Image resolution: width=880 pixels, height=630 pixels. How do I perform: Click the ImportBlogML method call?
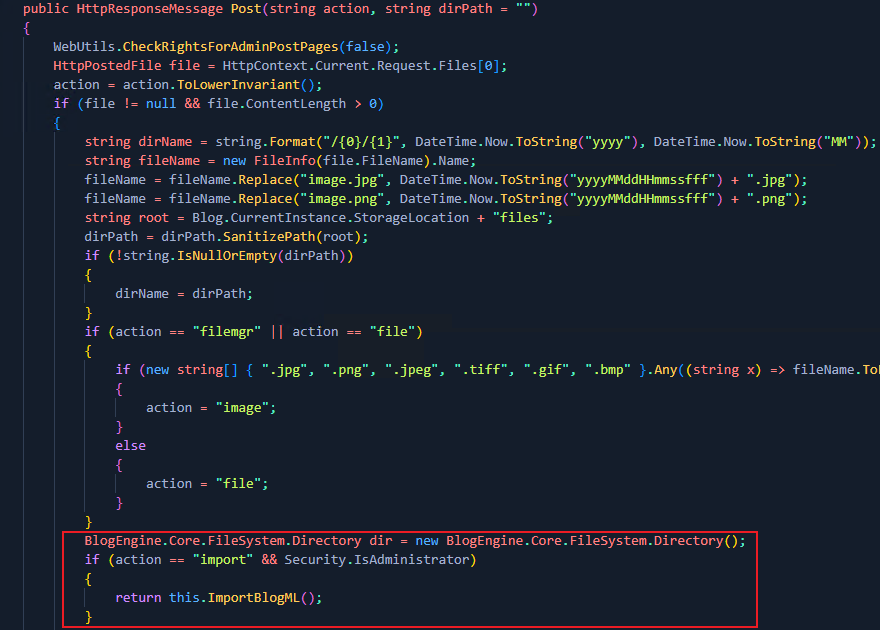254,598
